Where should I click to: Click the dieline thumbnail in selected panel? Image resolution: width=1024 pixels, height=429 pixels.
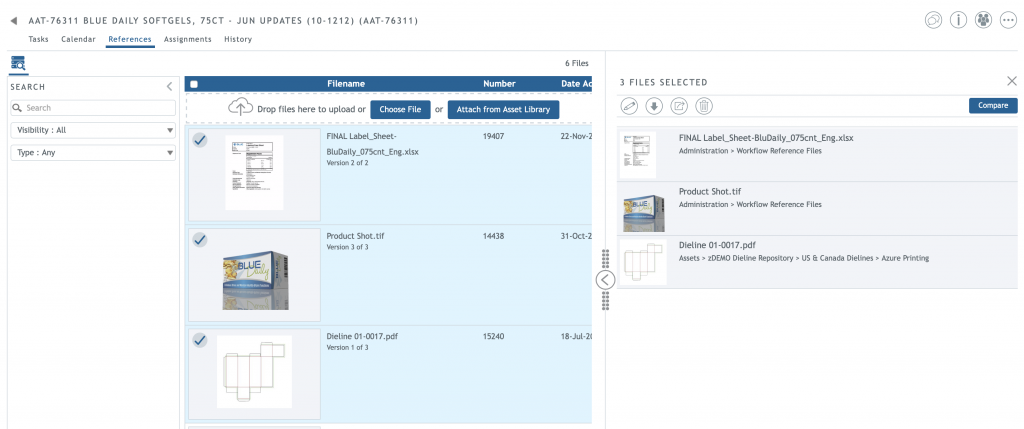coord(643,262)
